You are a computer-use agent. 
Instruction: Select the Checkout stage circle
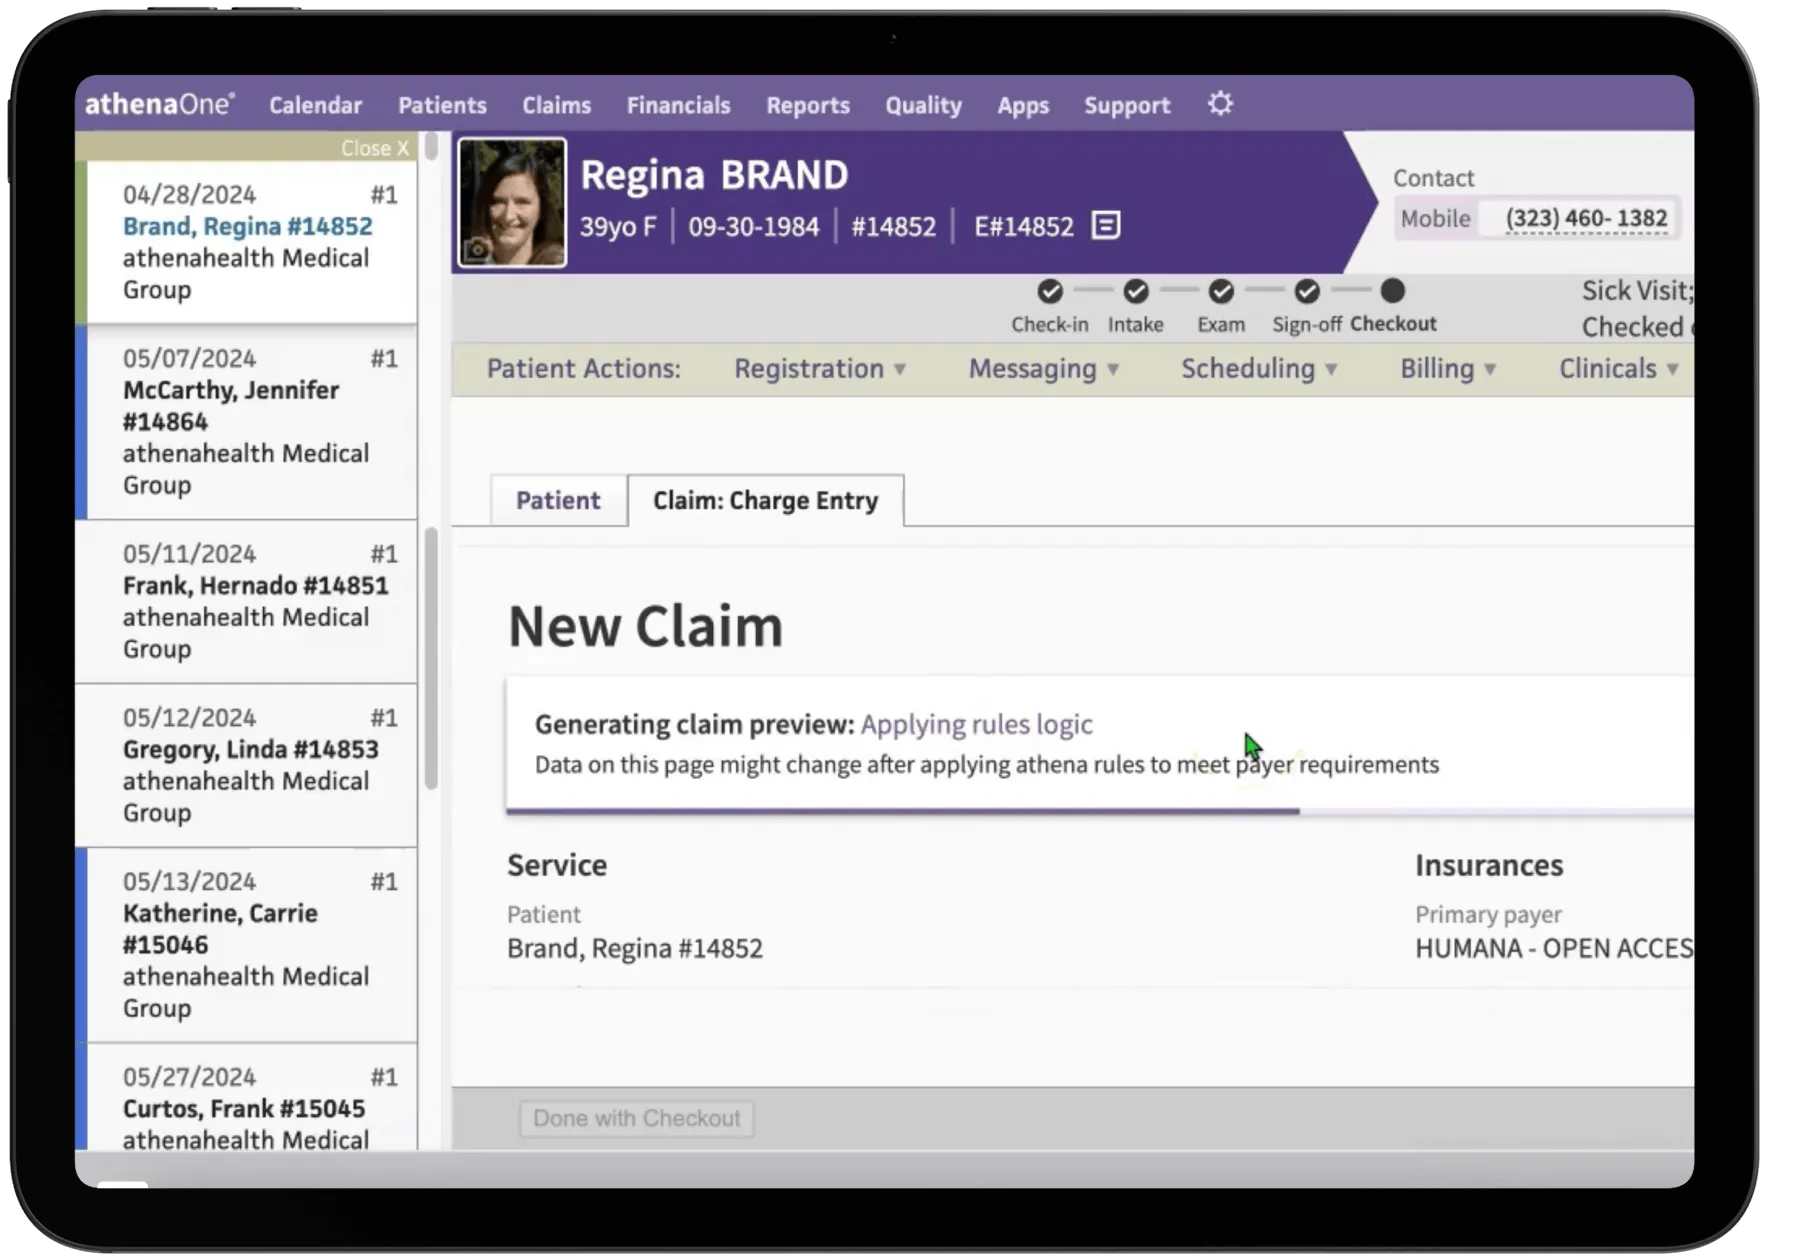pos(1393,291)
